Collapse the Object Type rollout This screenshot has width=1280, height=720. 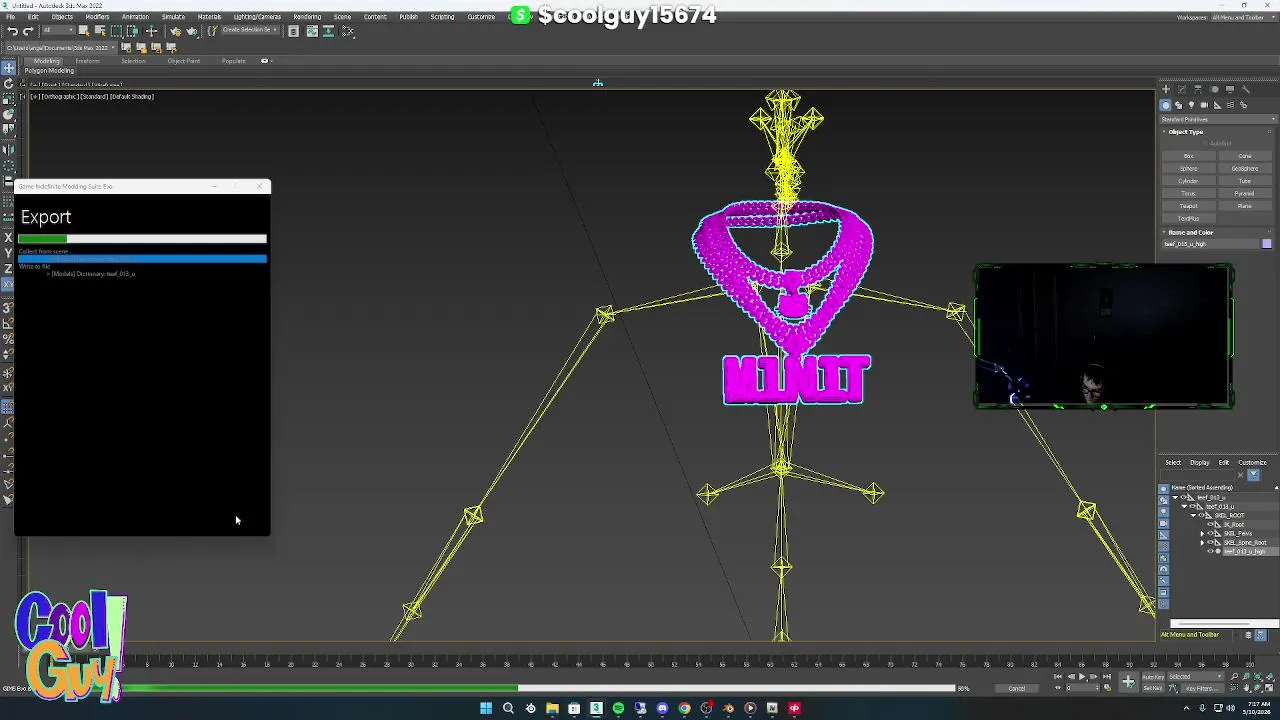click(x=1185, y=132)
